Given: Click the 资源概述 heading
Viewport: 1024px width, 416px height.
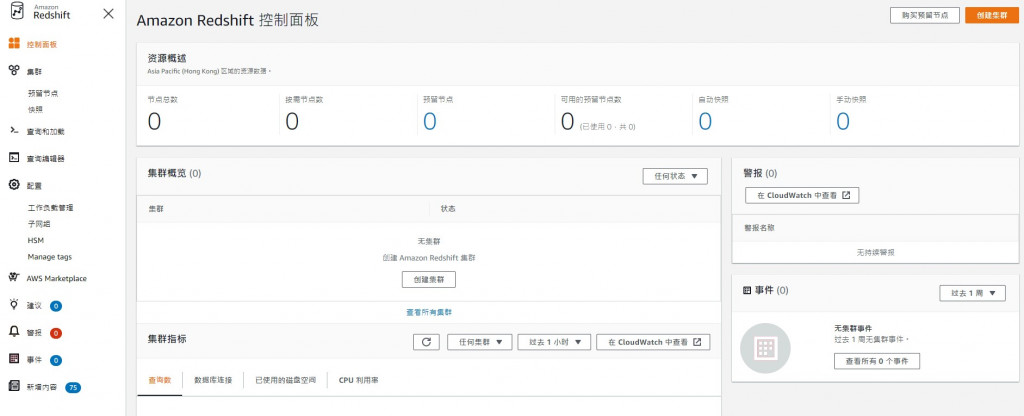Looking at the screenshot, I should coord(167,58).
